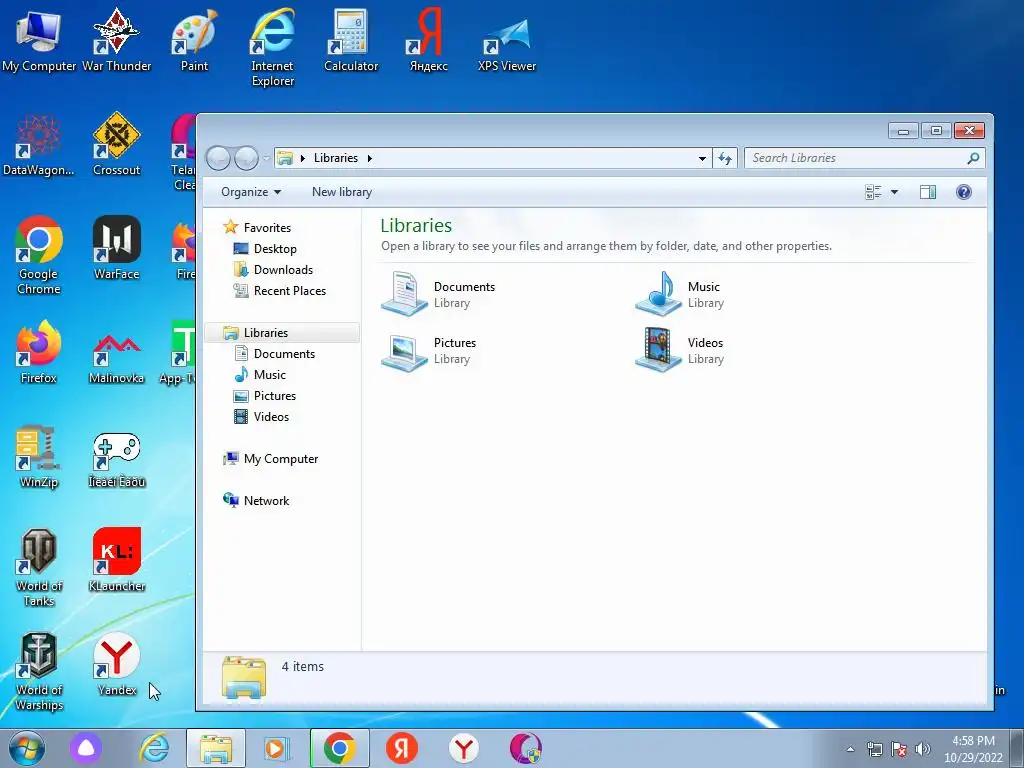This screenshot has width=1024, height=768.
Task: Open the WinZip desktop shortcut
Action: pos(39,457)
